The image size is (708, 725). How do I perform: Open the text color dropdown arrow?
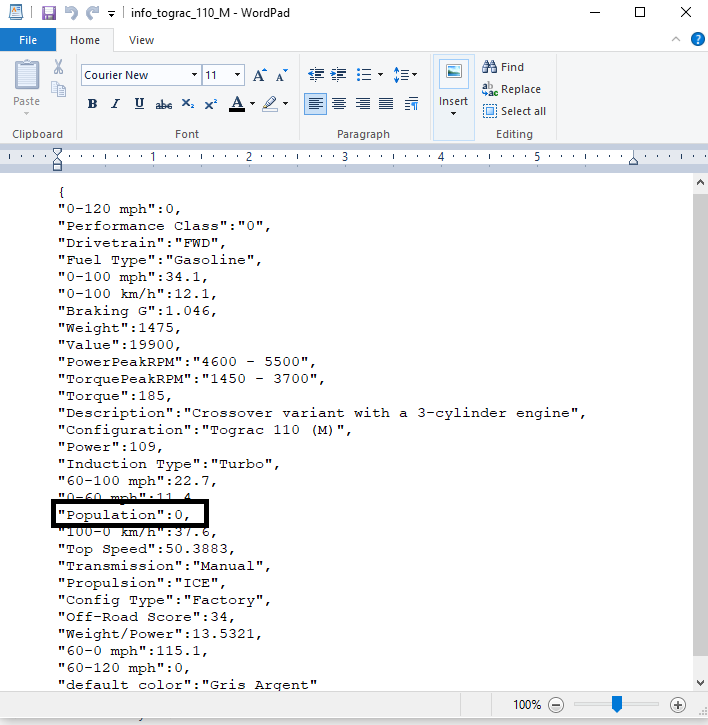pyautogui.click(x=252, y=104)
